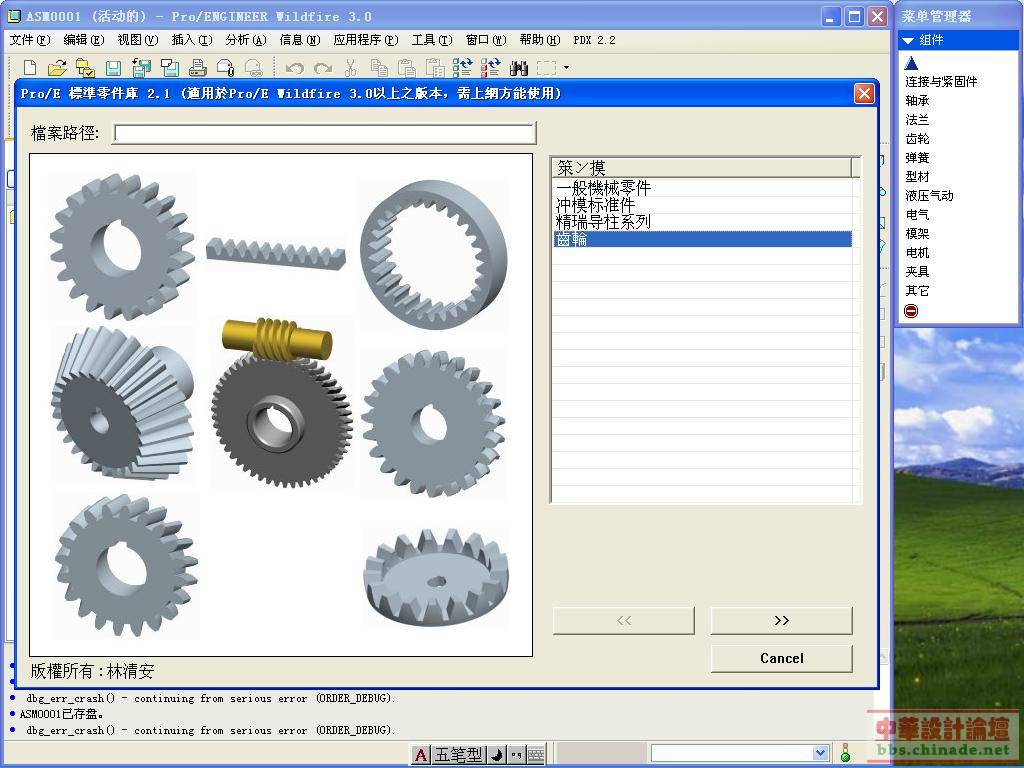Click the Set Working Directory folder icon

point(85,67)
